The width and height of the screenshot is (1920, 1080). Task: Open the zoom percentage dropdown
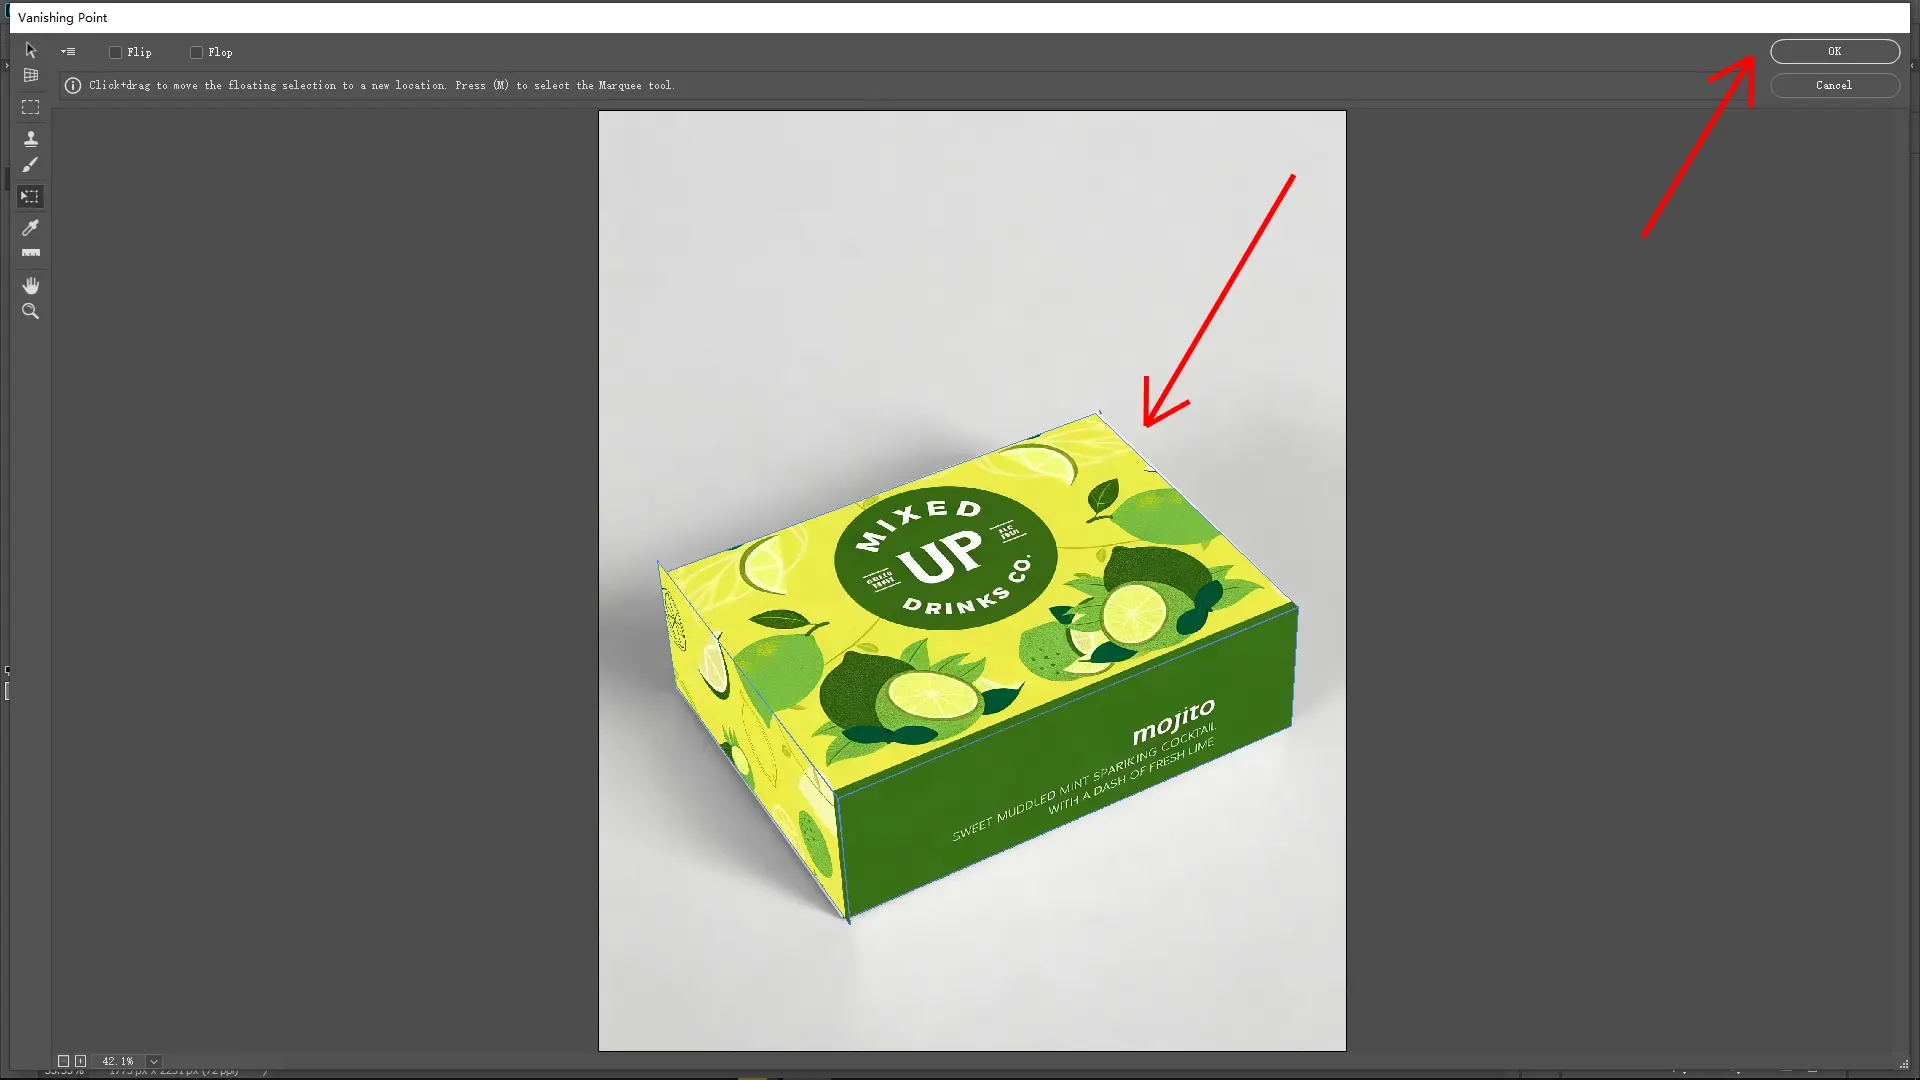click(x=154, y=1061)
